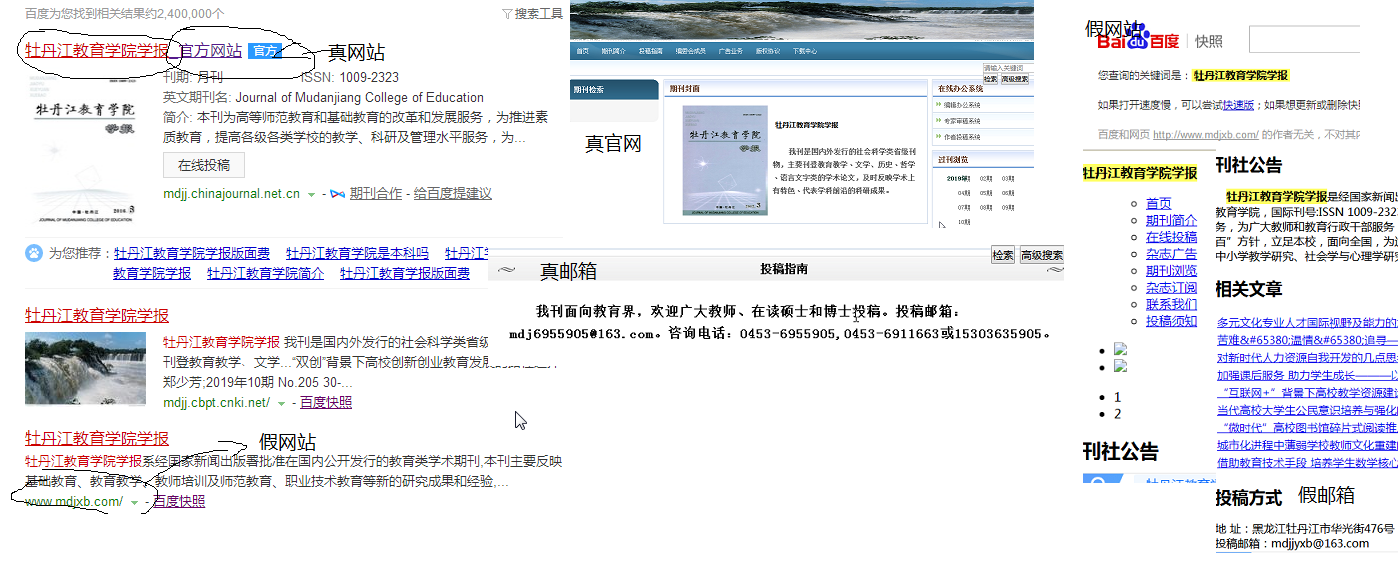Click 联系我们 in the snapshot page bulleted menu

[x=1171, y=305]
